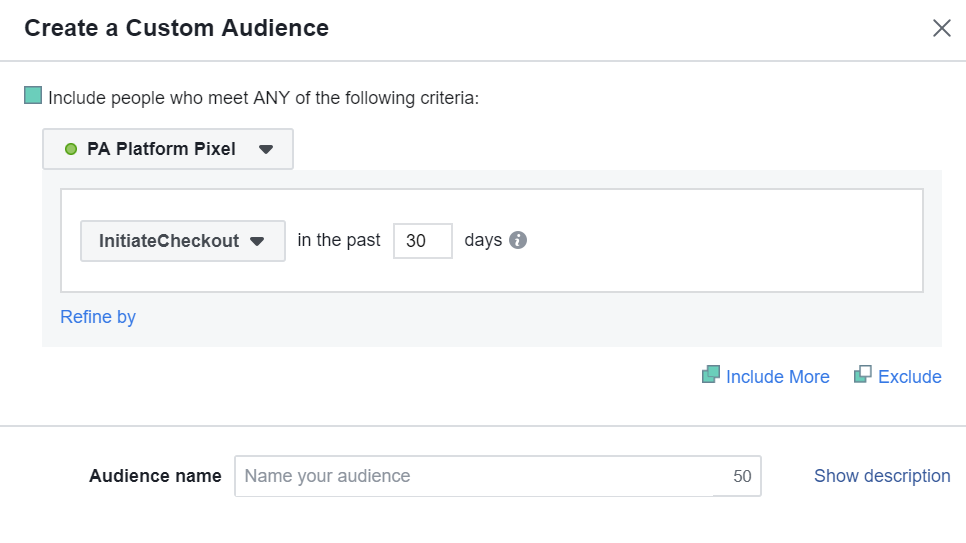Click the Exclude link text
Image resolution: width=966 pixels, height=543 pixels.
(910, 377)
